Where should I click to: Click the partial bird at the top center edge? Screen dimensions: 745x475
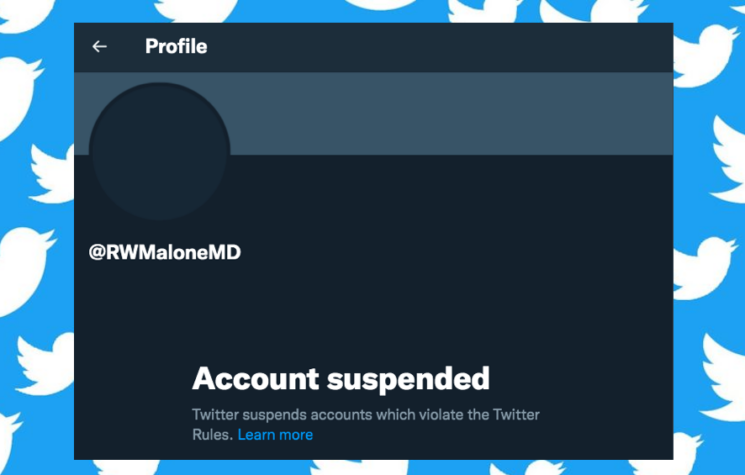point(380,5)
